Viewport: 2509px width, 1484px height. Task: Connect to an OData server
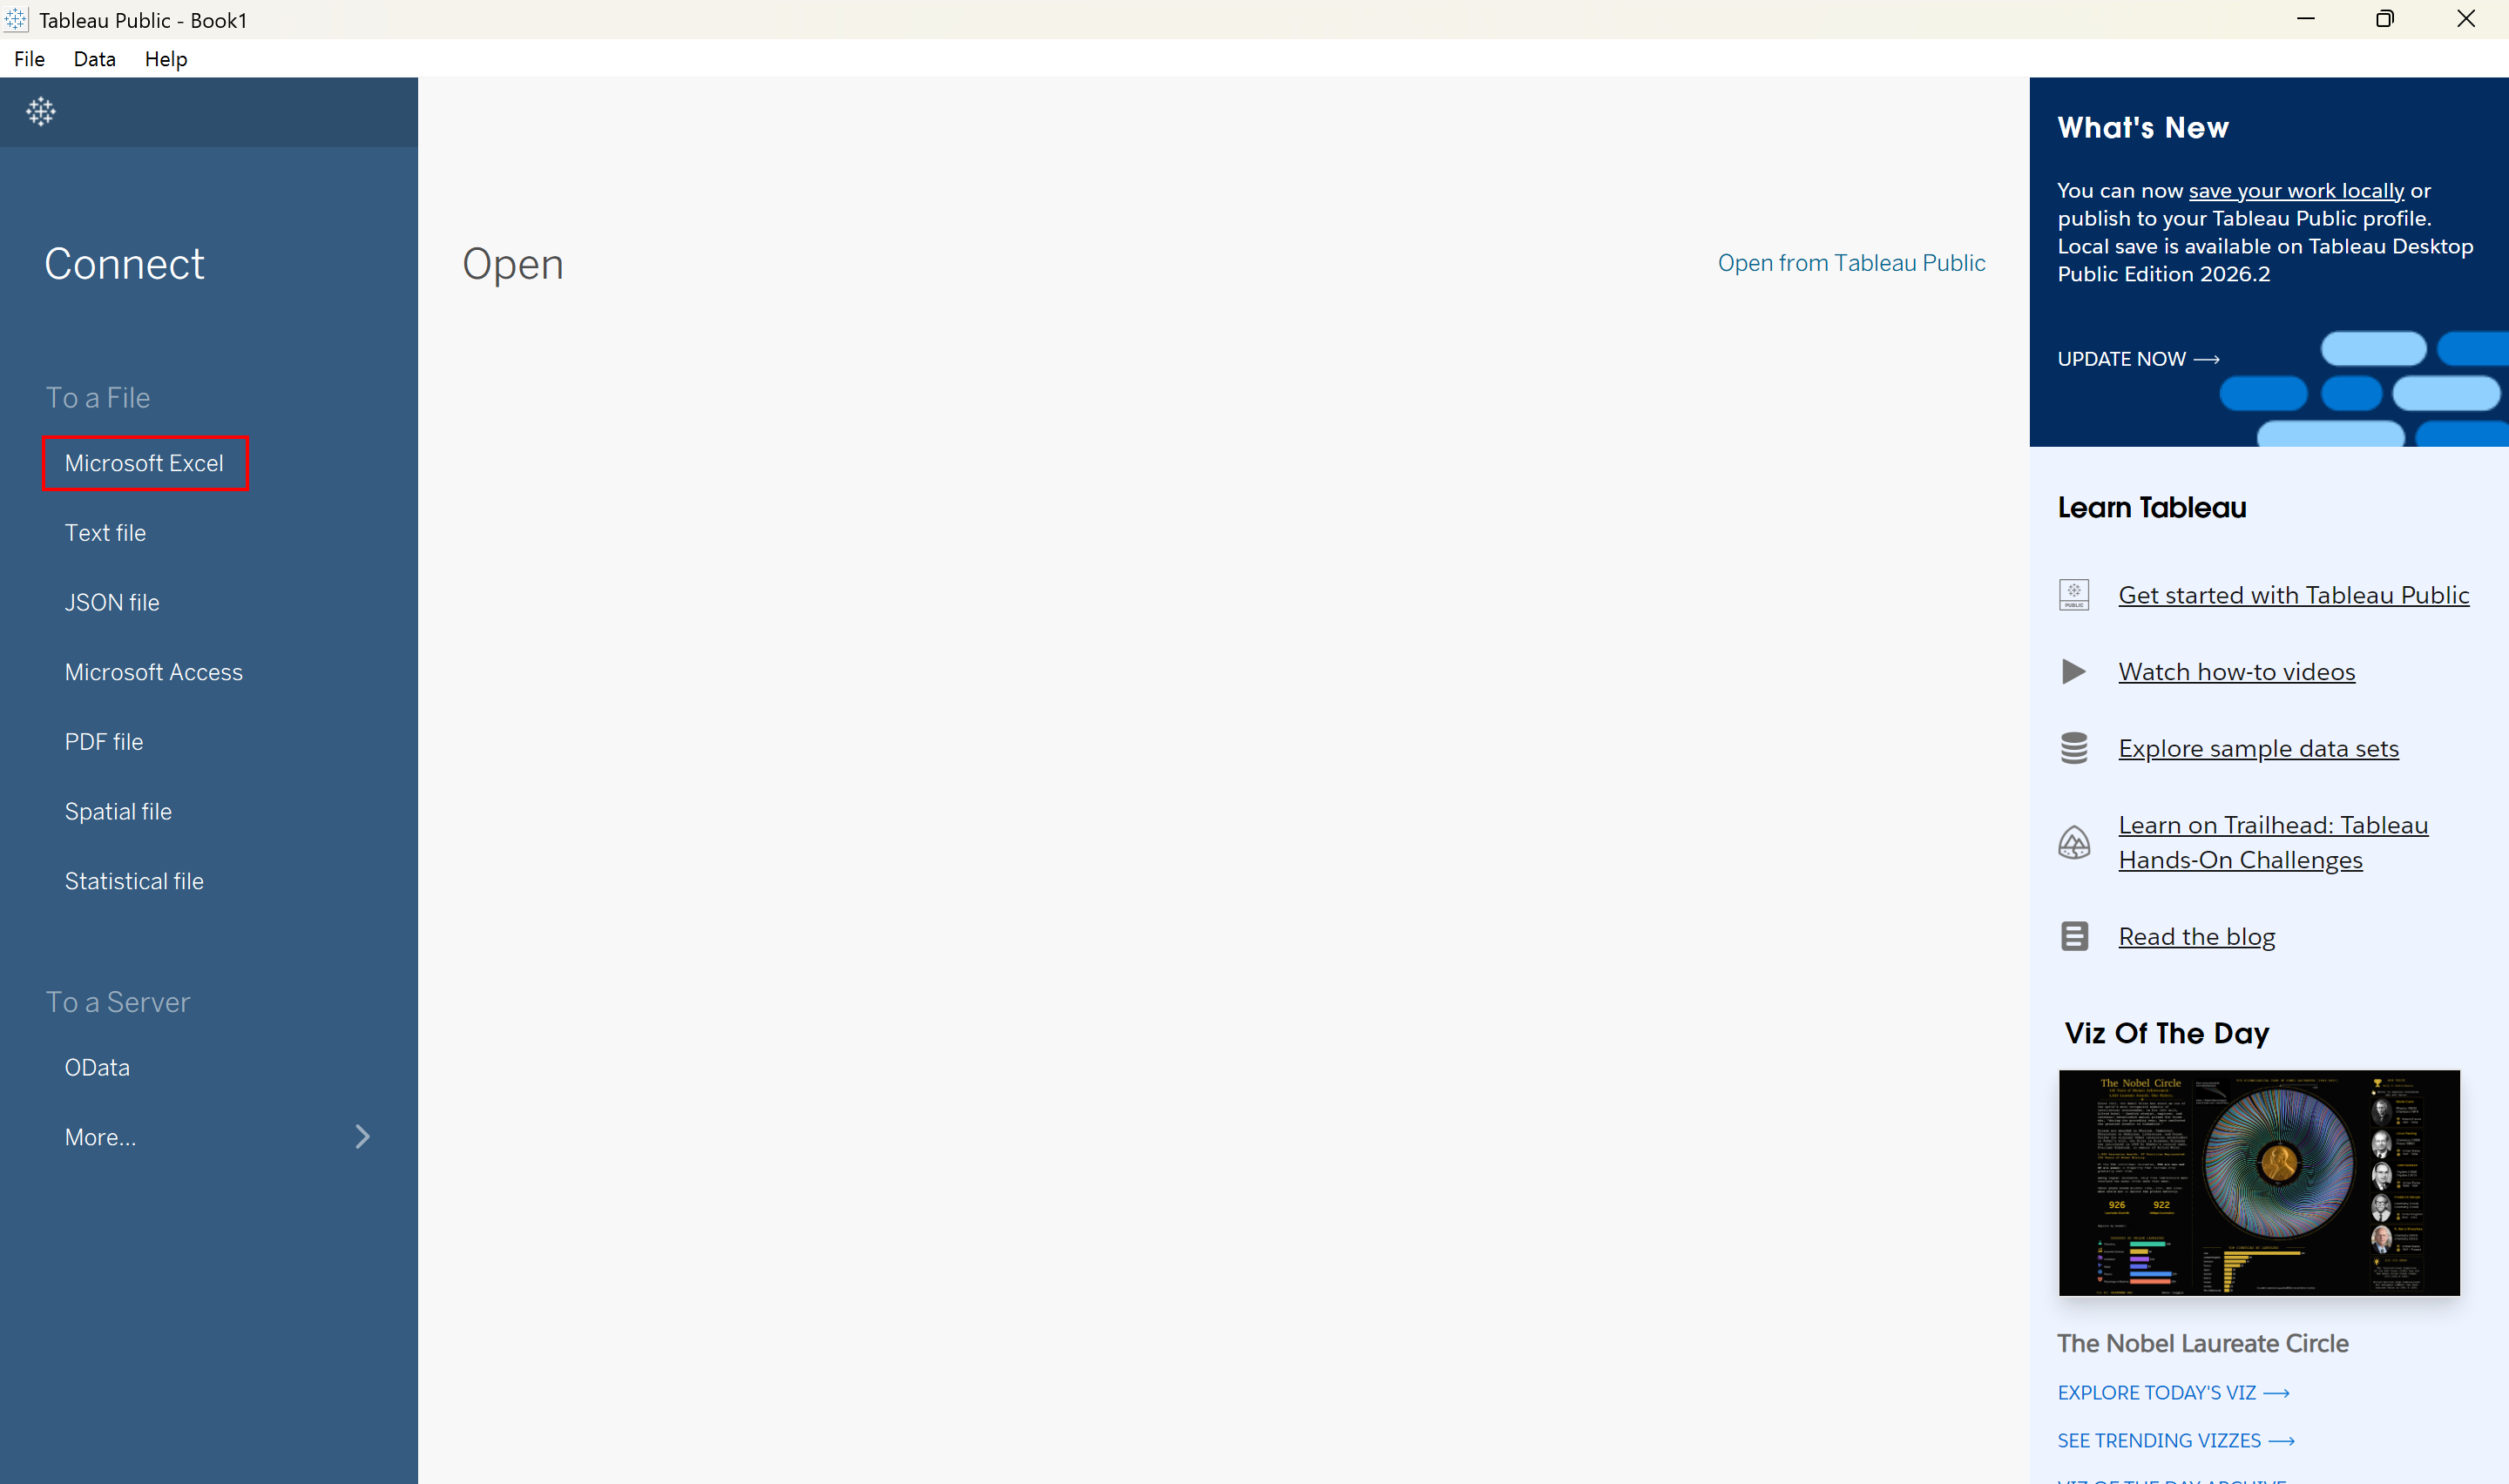[x=97, y=1067]
